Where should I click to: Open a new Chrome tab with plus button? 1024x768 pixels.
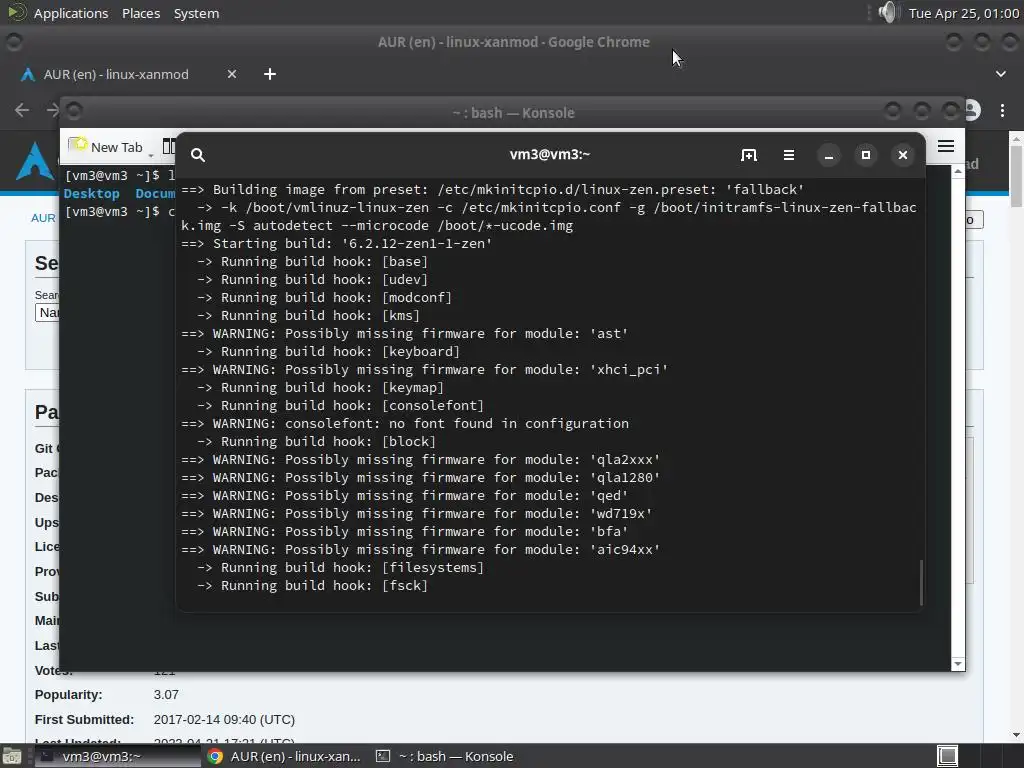pyautogui.click(x=270, y=74)
